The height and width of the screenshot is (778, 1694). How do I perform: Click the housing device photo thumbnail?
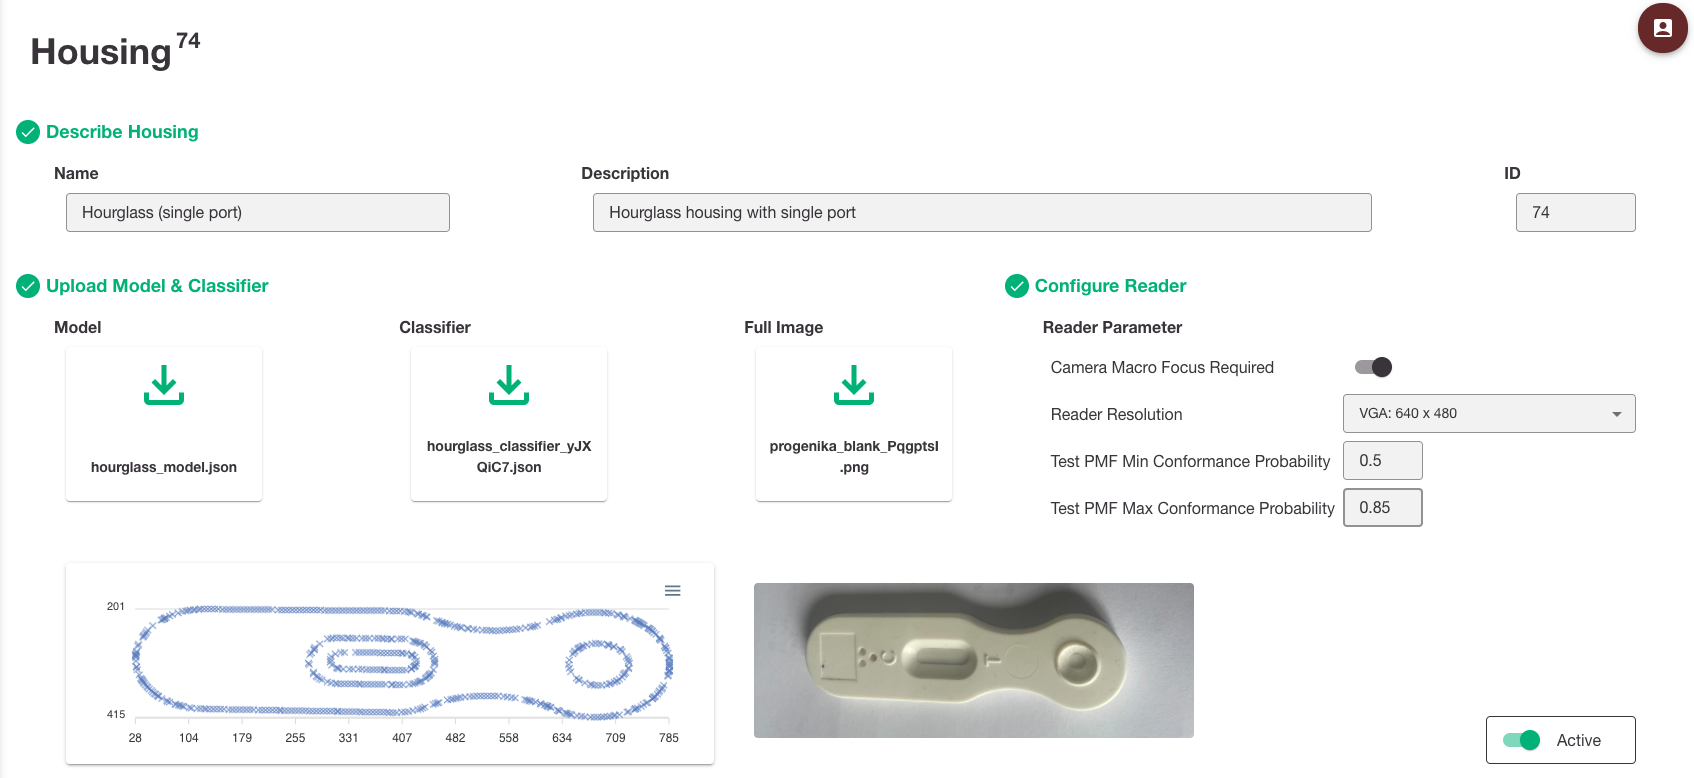(x=974, y=660)
